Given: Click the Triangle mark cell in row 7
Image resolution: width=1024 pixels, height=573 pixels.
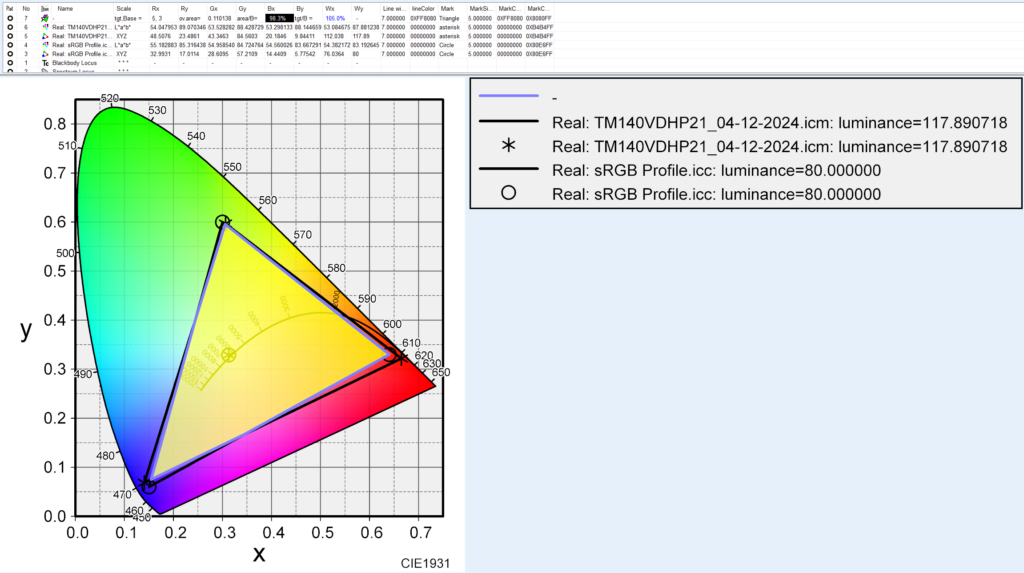Looking at the screenshot, I should click(x=449, y=18).
